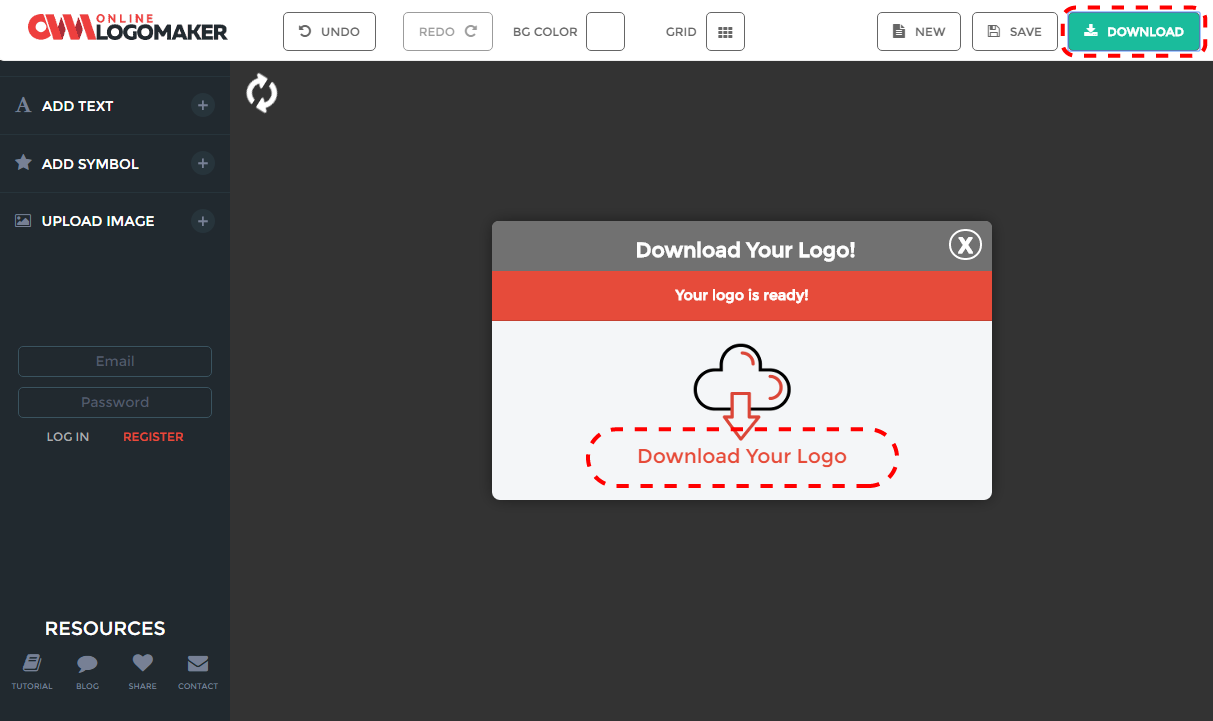The image size is (1213, 721).
Task: Click the Online Logomaker logo
Action: point(128,28)
